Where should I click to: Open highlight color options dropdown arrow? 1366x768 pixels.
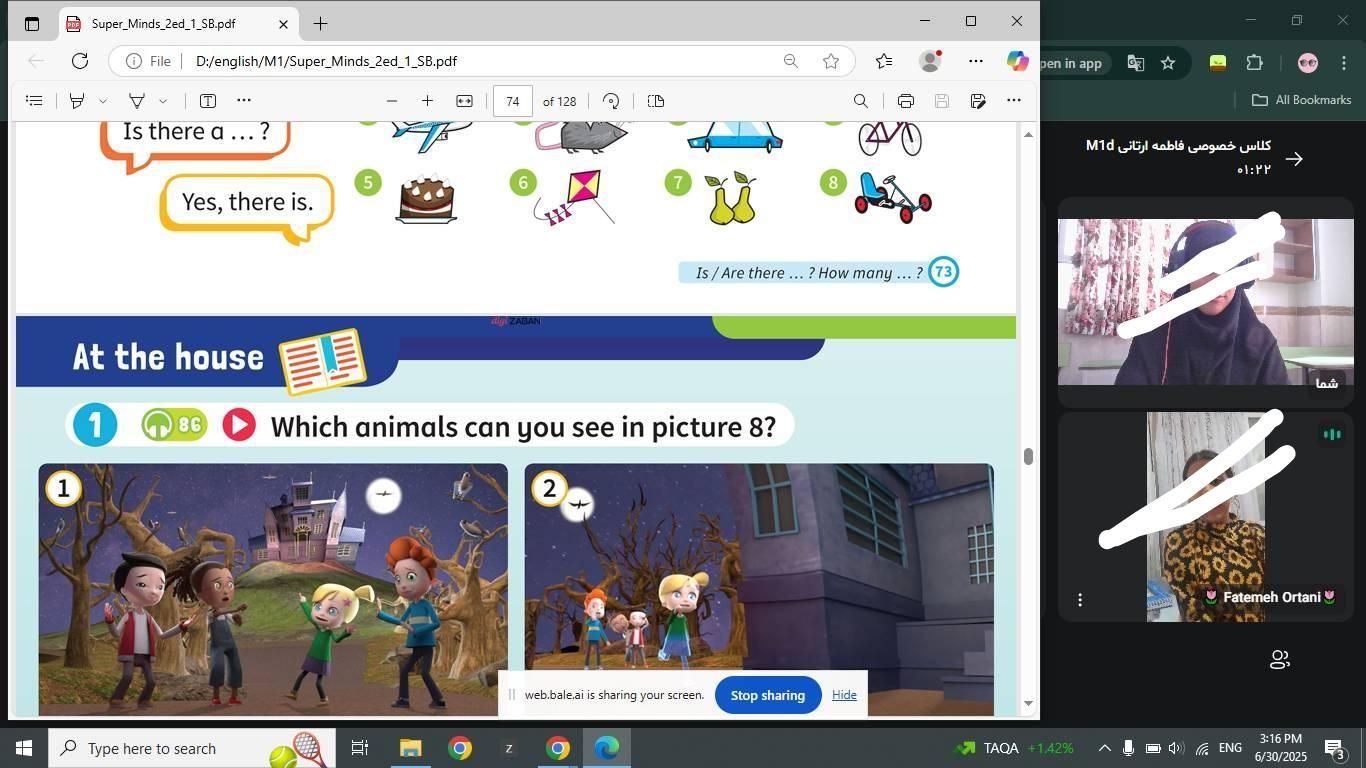pos(102,101)
